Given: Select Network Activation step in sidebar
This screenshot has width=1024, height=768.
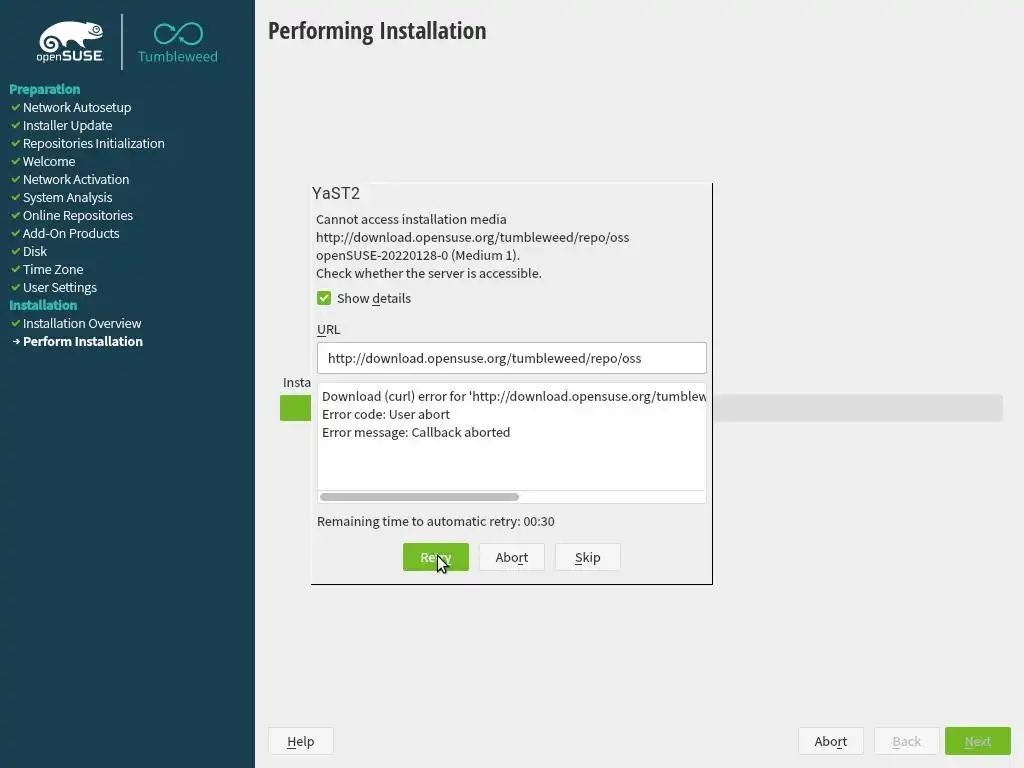Looking at the screenshot, I should pos(76,179).
